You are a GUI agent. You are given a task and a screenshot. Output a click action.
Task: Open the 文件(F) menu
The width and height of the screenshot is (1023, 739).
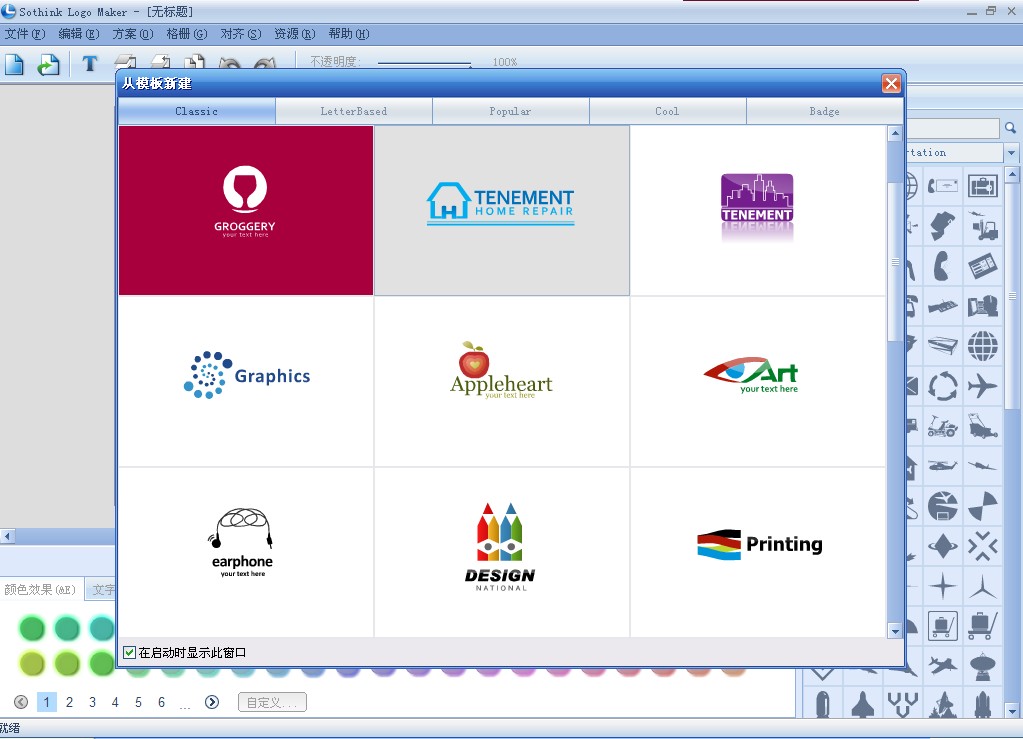[25, 34]
